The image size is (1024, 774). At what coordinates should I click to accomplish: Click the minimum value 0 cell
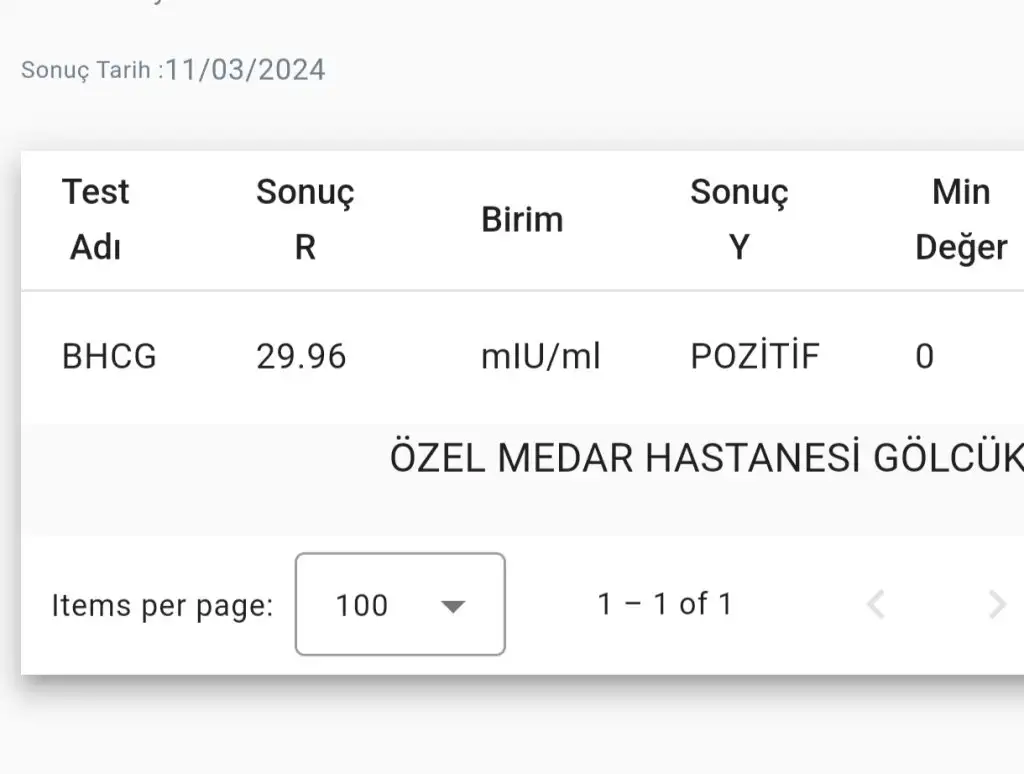925,357
